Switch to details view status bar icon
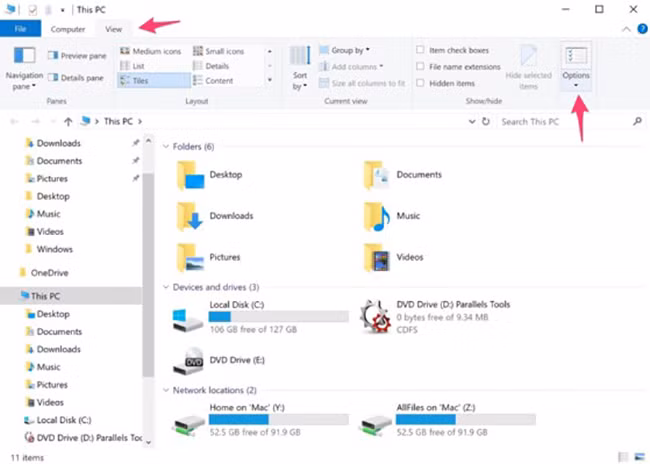The width and height of the screenshot is (650, 464). [x=623, y=457]
